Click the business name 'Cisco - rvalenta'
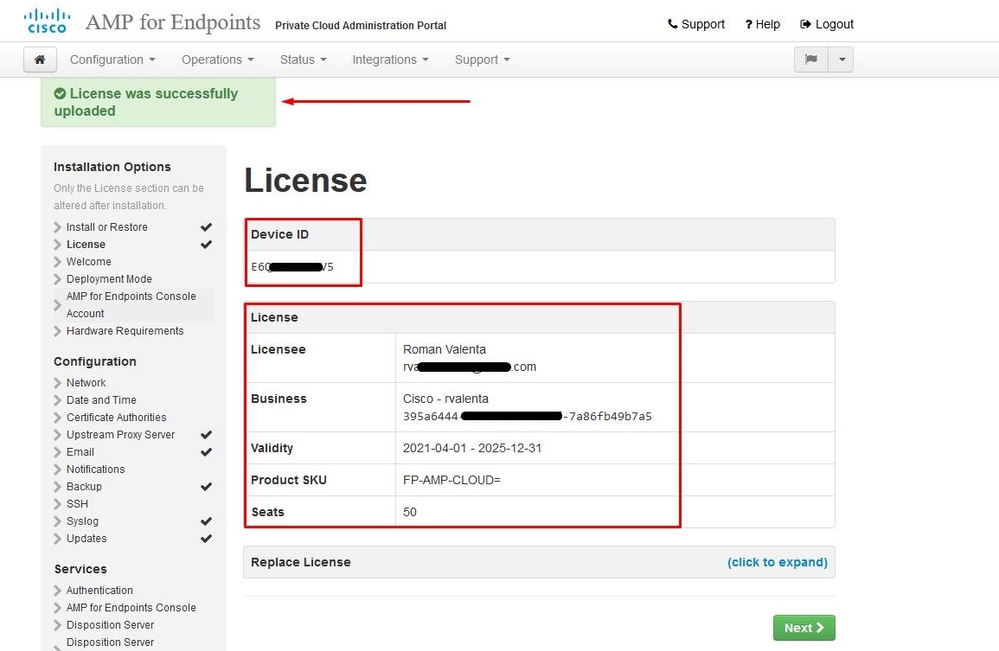This screenshot has height=651, width=999. coord(445,399)
